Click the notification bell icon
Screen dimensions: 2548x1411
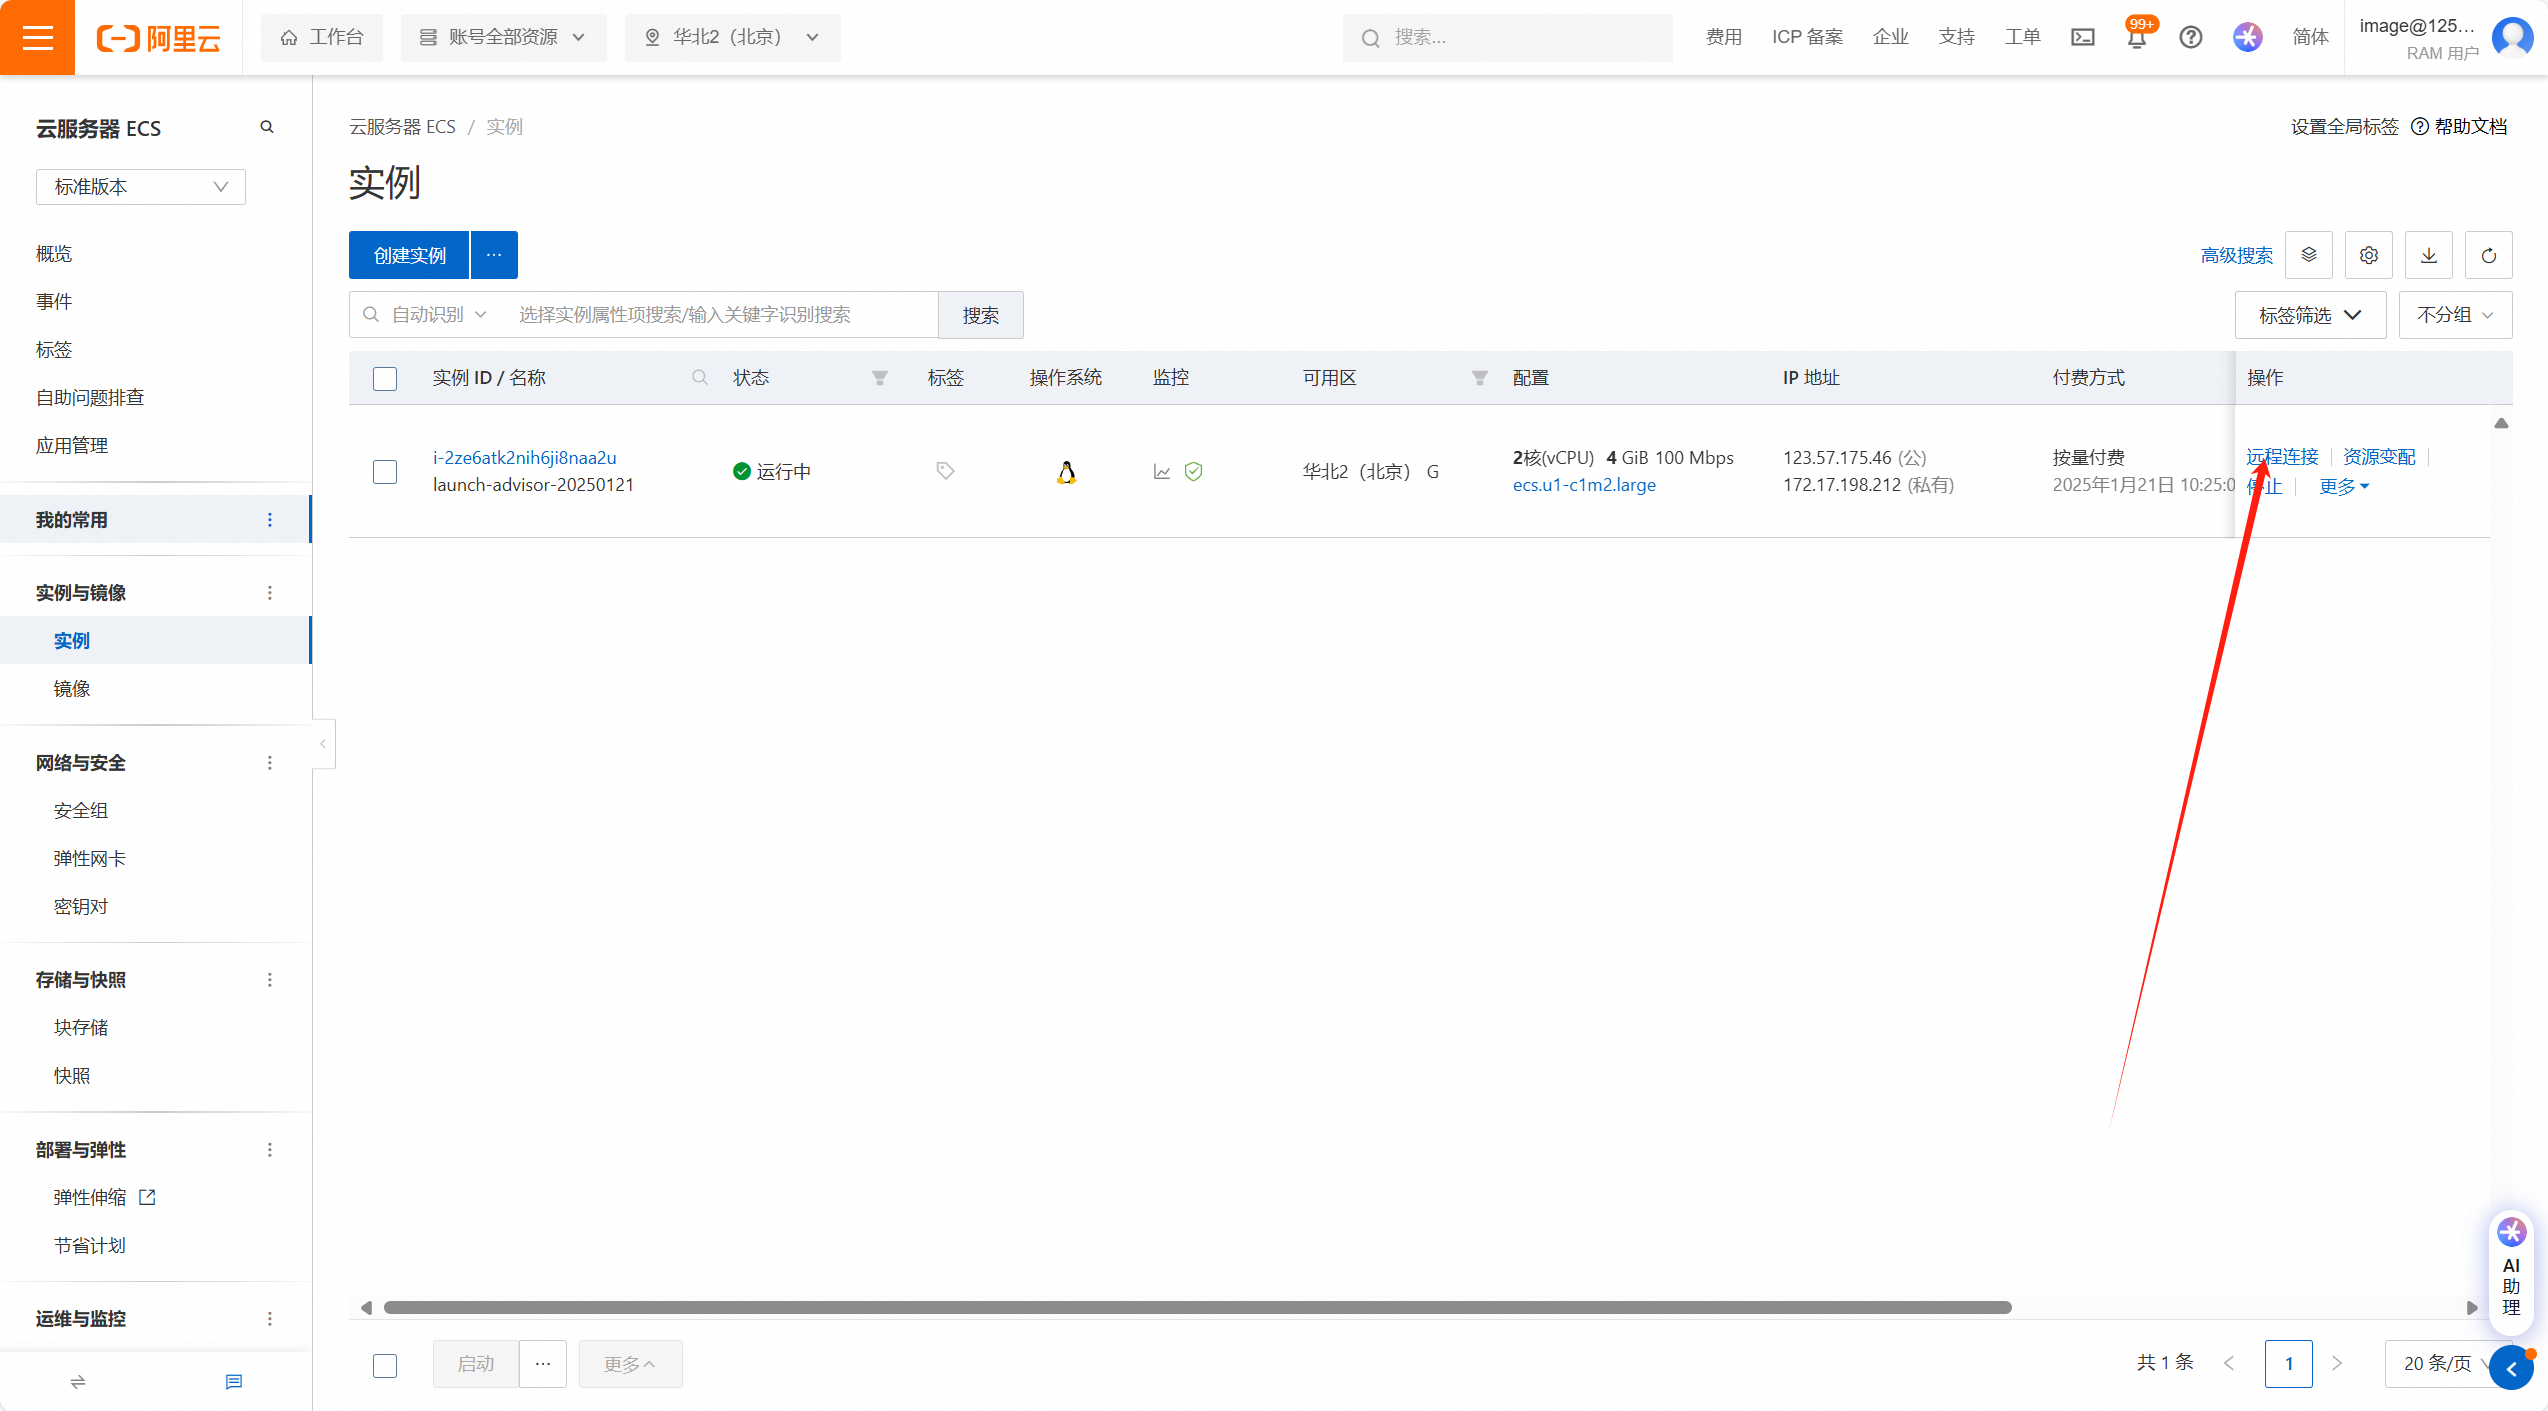2137,38
